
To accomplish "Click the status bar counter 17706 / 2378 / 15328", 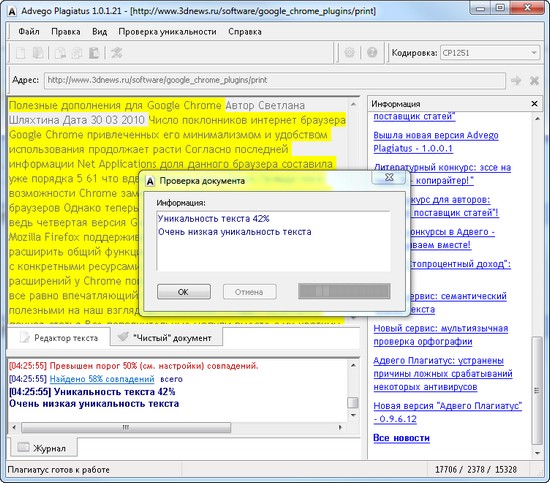I will [x=476, y=469].
